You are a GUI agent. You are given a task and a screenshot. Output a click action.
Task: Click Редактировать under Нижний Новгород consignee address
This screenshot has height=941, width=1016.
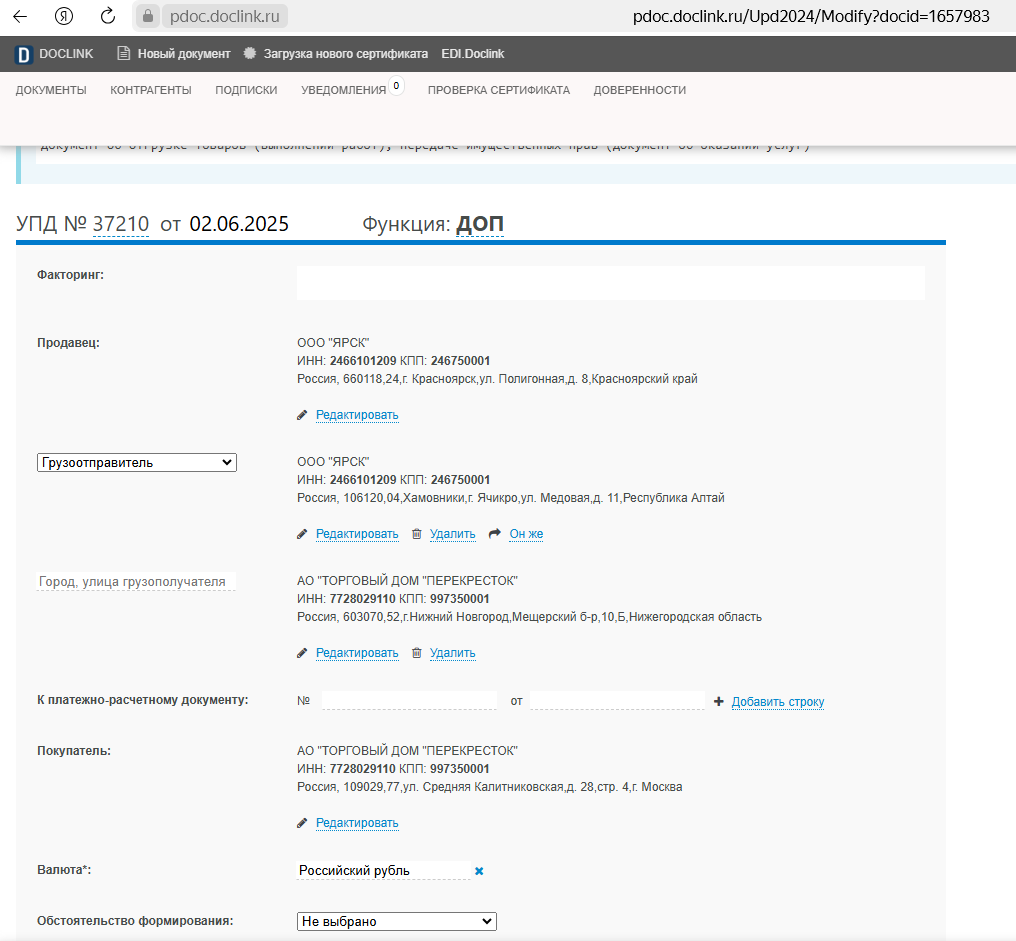pos(357,653)
